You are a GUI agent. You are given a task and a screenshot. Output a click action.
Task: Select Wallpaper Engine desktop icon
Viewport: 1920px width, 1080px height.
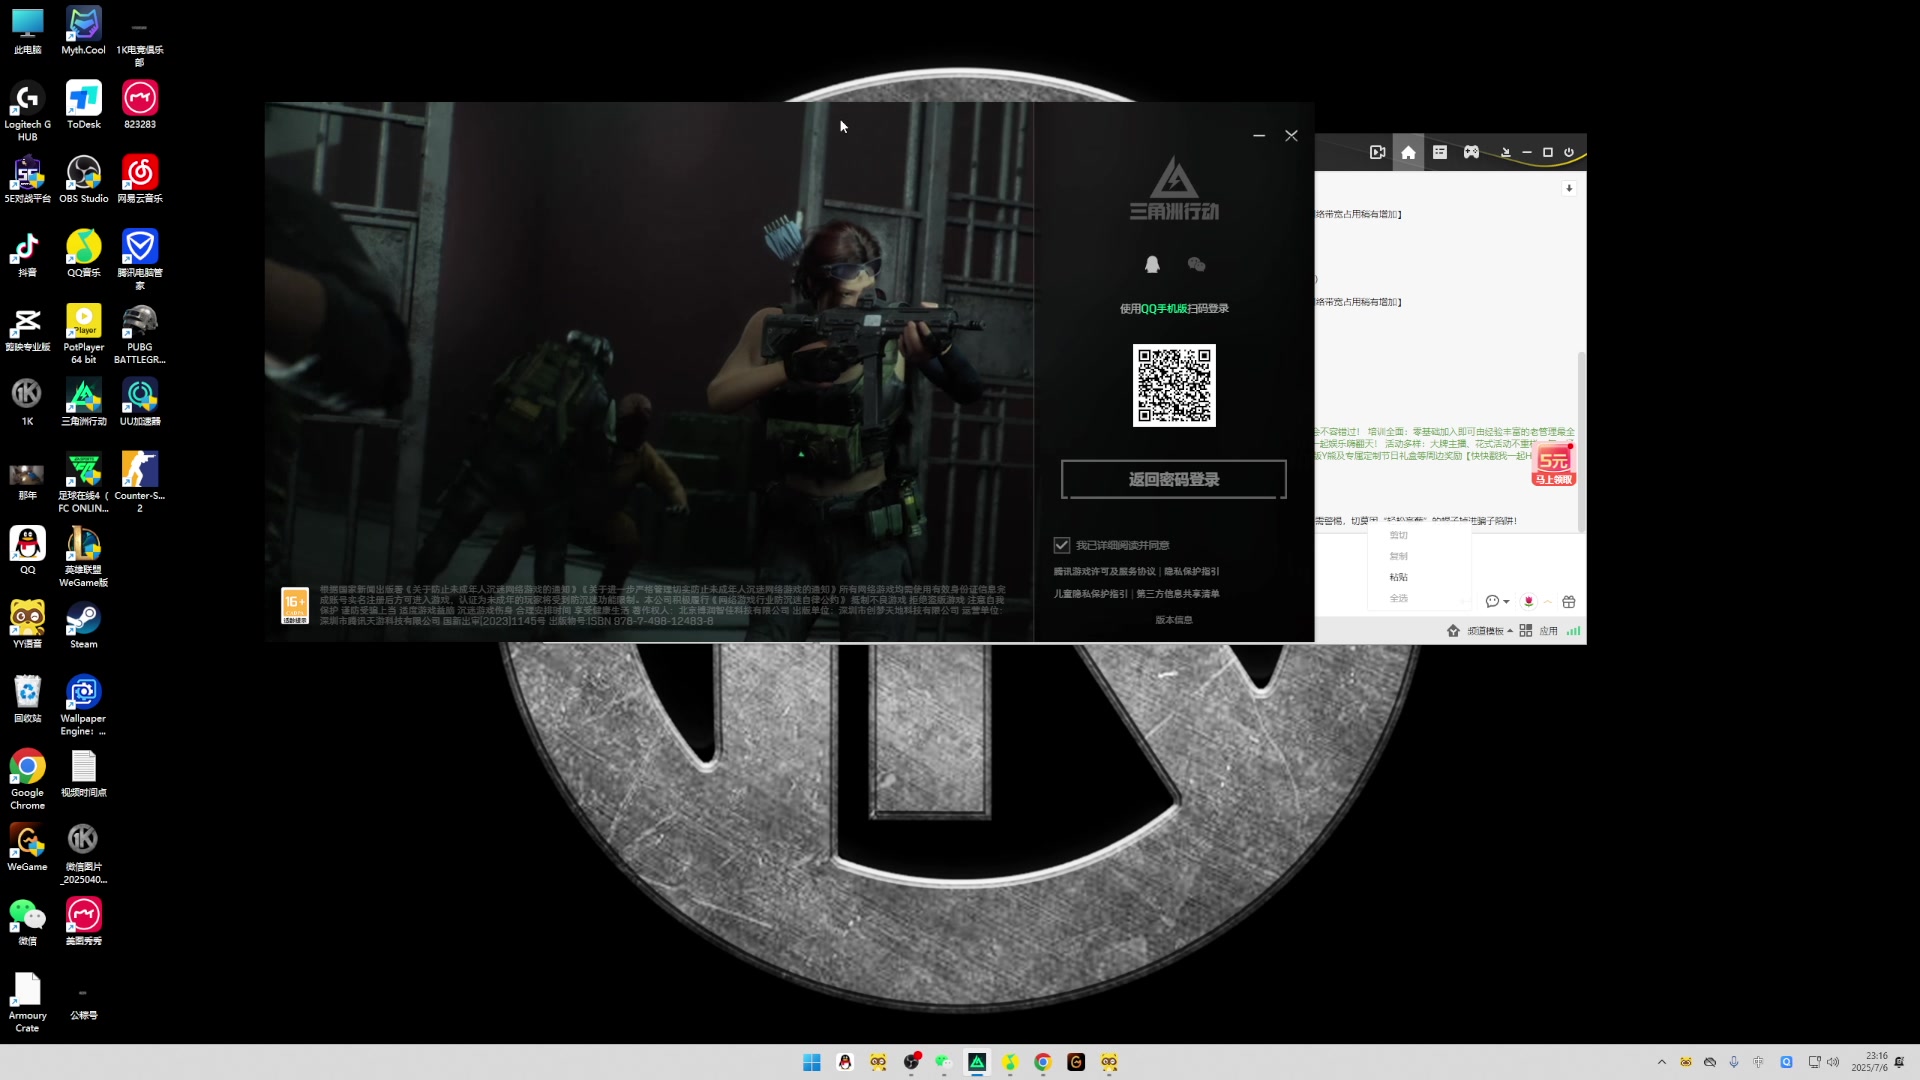coord(83,704)
